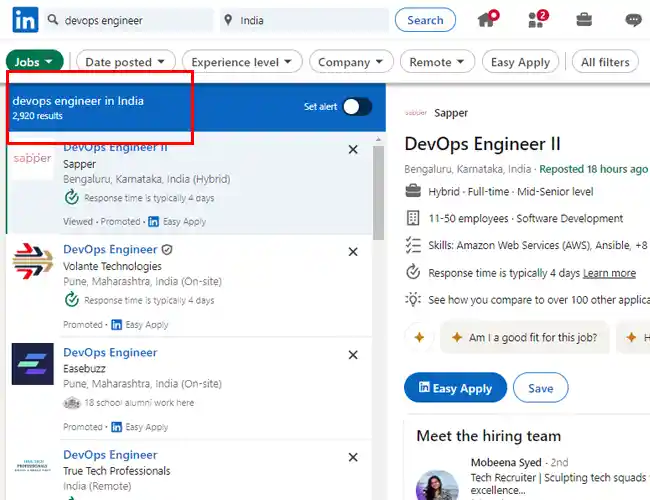The height and width of the screenshot is (500, 650).
Task: Dismiss the Easebuzz job card
Action: [353, 355]
